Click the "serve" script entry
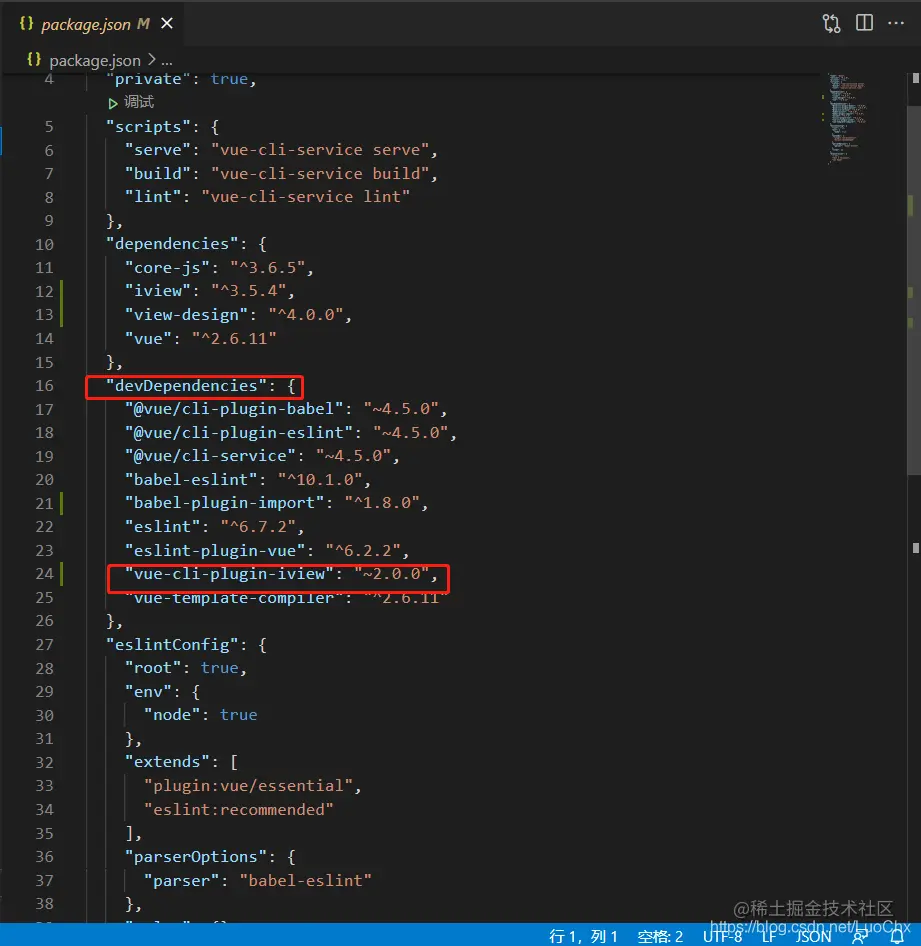 click(x=281, y=150)
